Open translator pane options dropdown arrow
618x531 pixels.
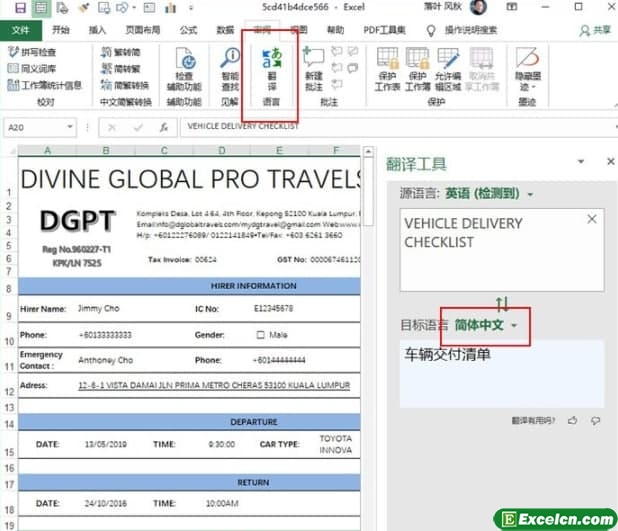point(581,161)
